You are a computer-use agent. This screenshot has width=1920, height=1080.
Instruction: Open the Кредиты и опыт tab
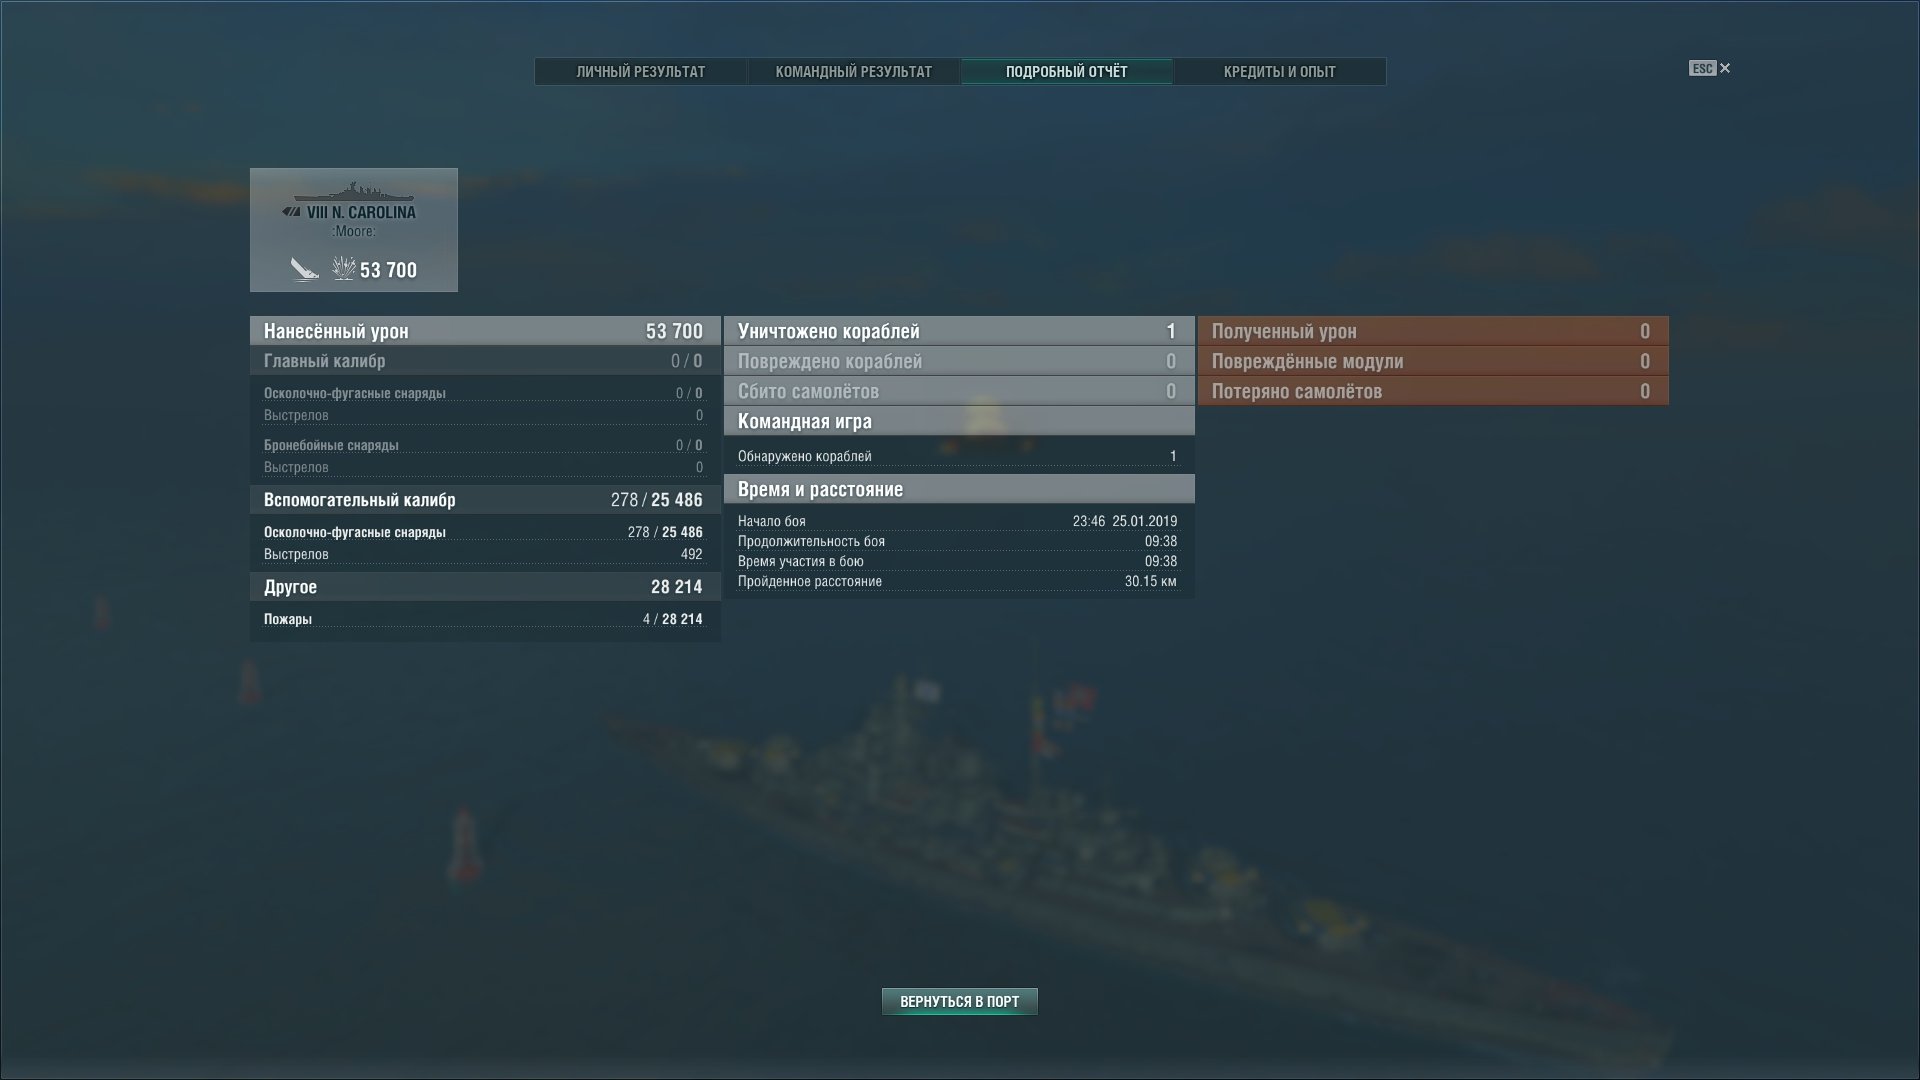(1280, 72)
